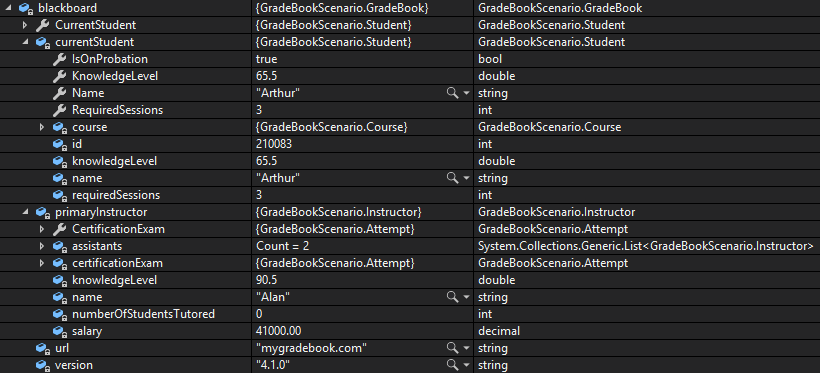The height and width of the screenshot is (373, 820).
Task: Expand the assistants list node
Action: pos(42,246)
